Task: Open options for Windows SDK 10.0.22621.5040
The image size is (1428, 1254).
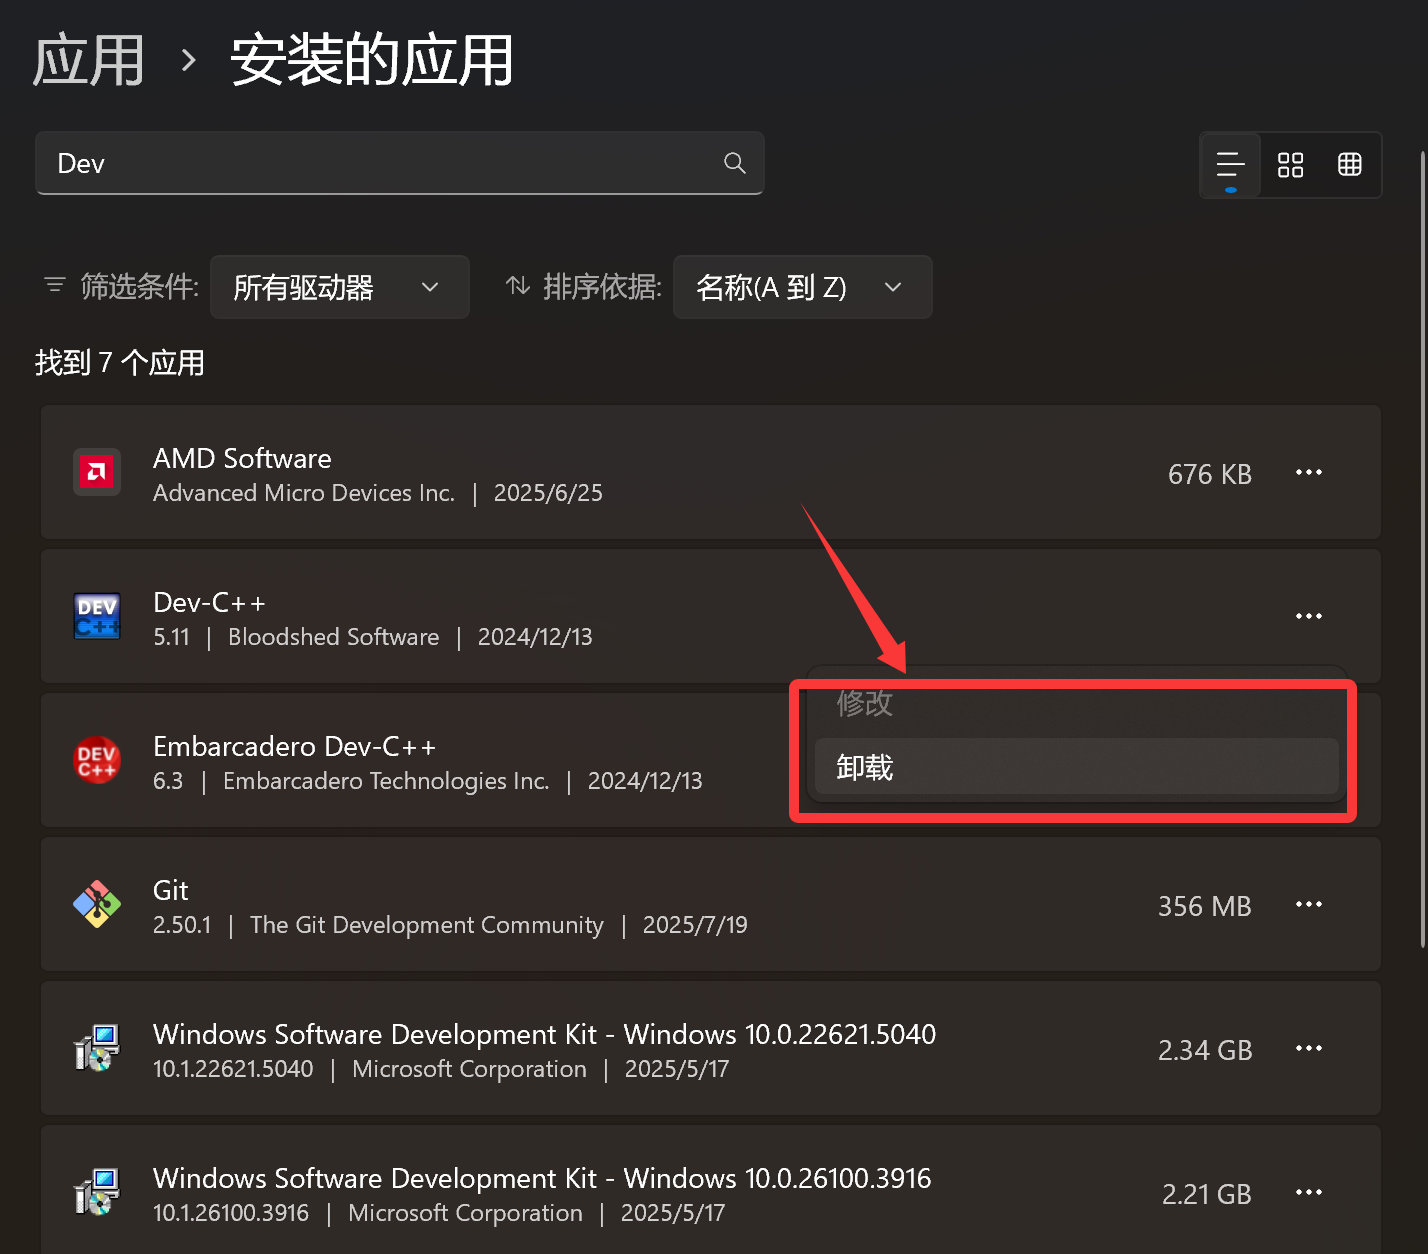Action: tap(1309, 1048)
